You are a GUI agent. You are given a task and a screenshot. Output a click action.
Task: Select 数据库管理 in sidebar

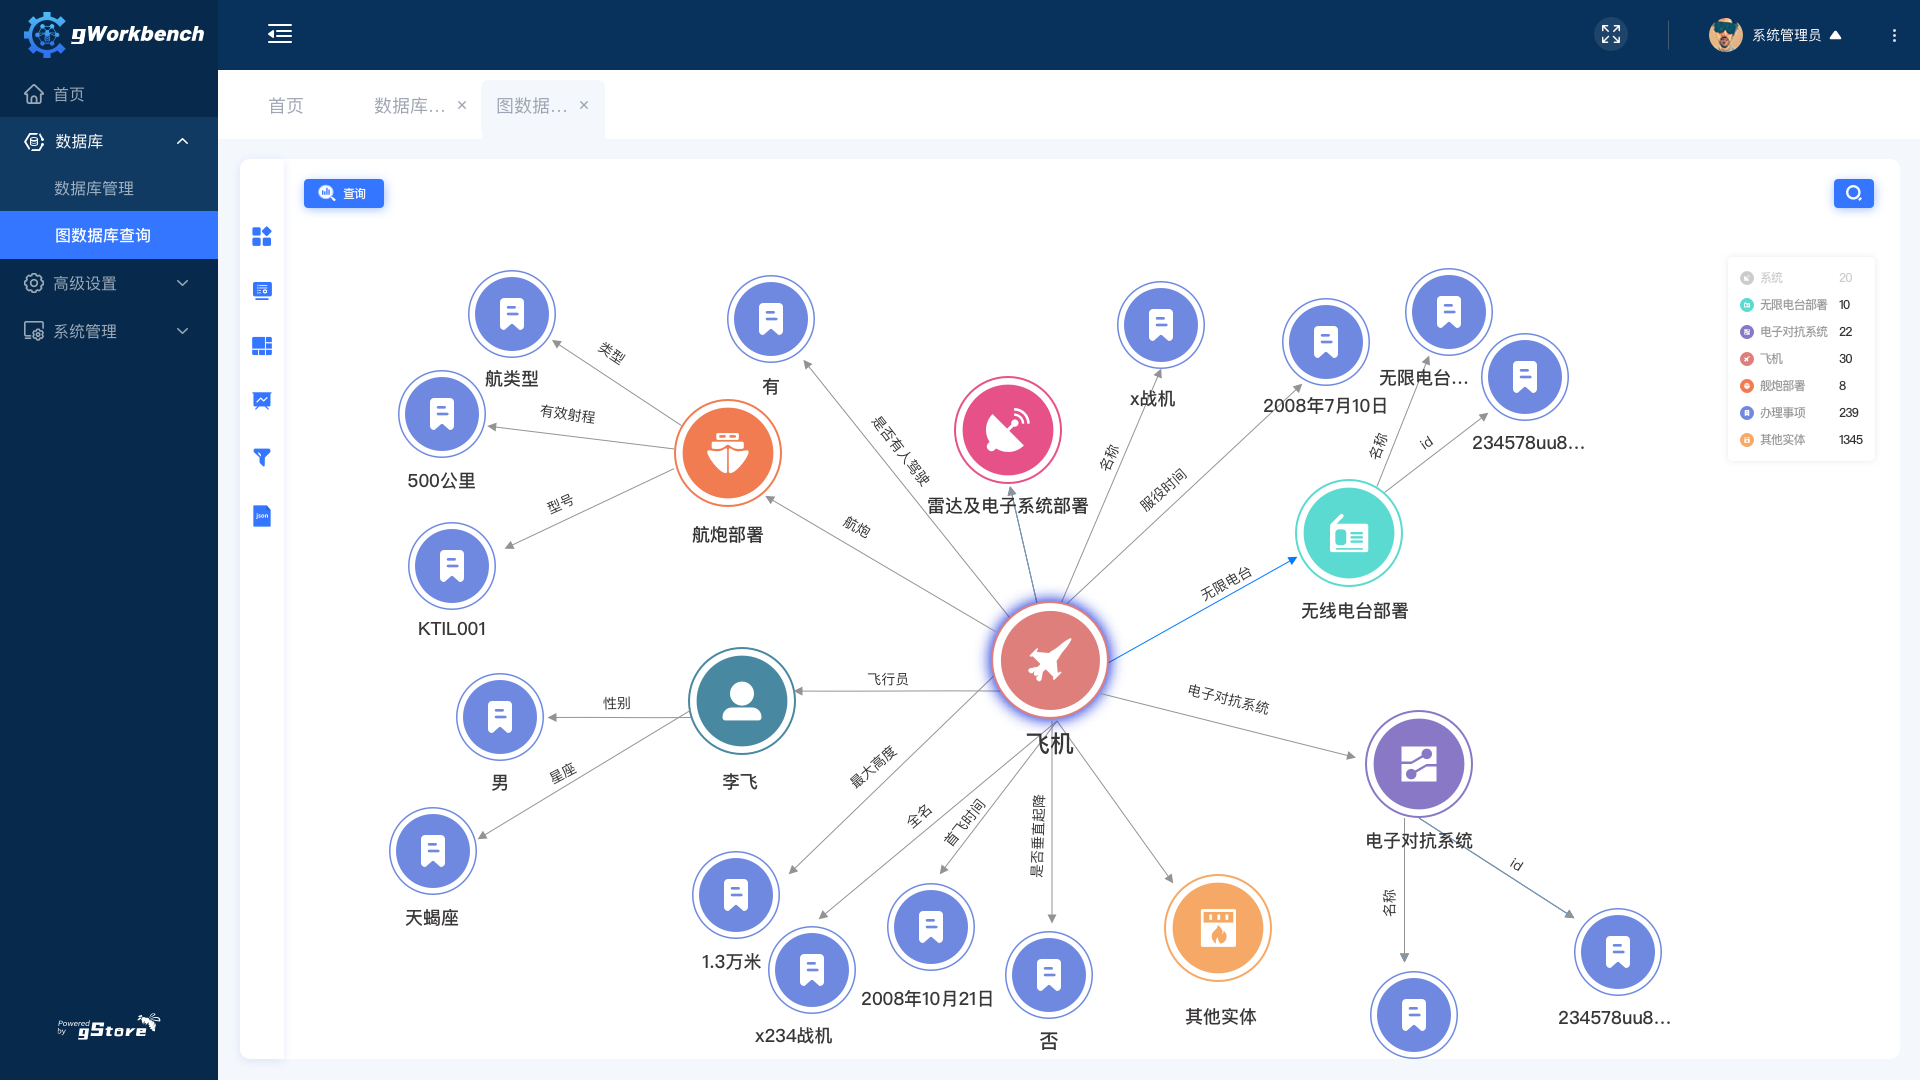(94, 188)
